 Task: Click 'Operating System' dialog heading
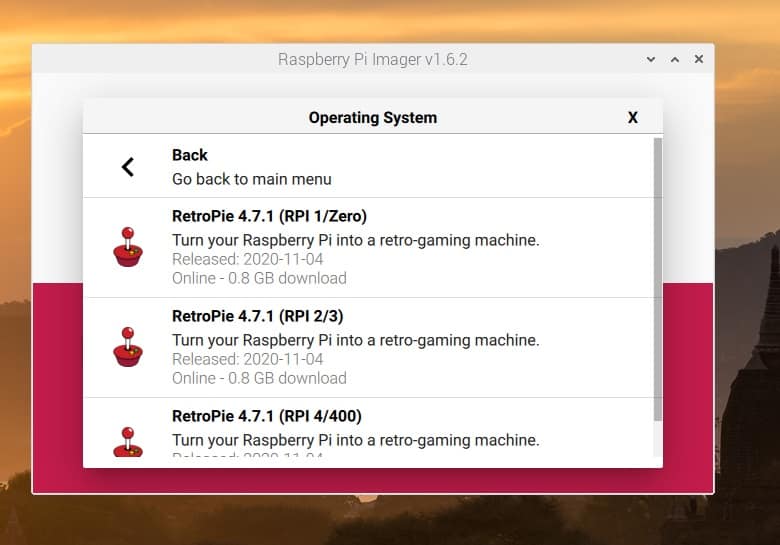(373, 117)
